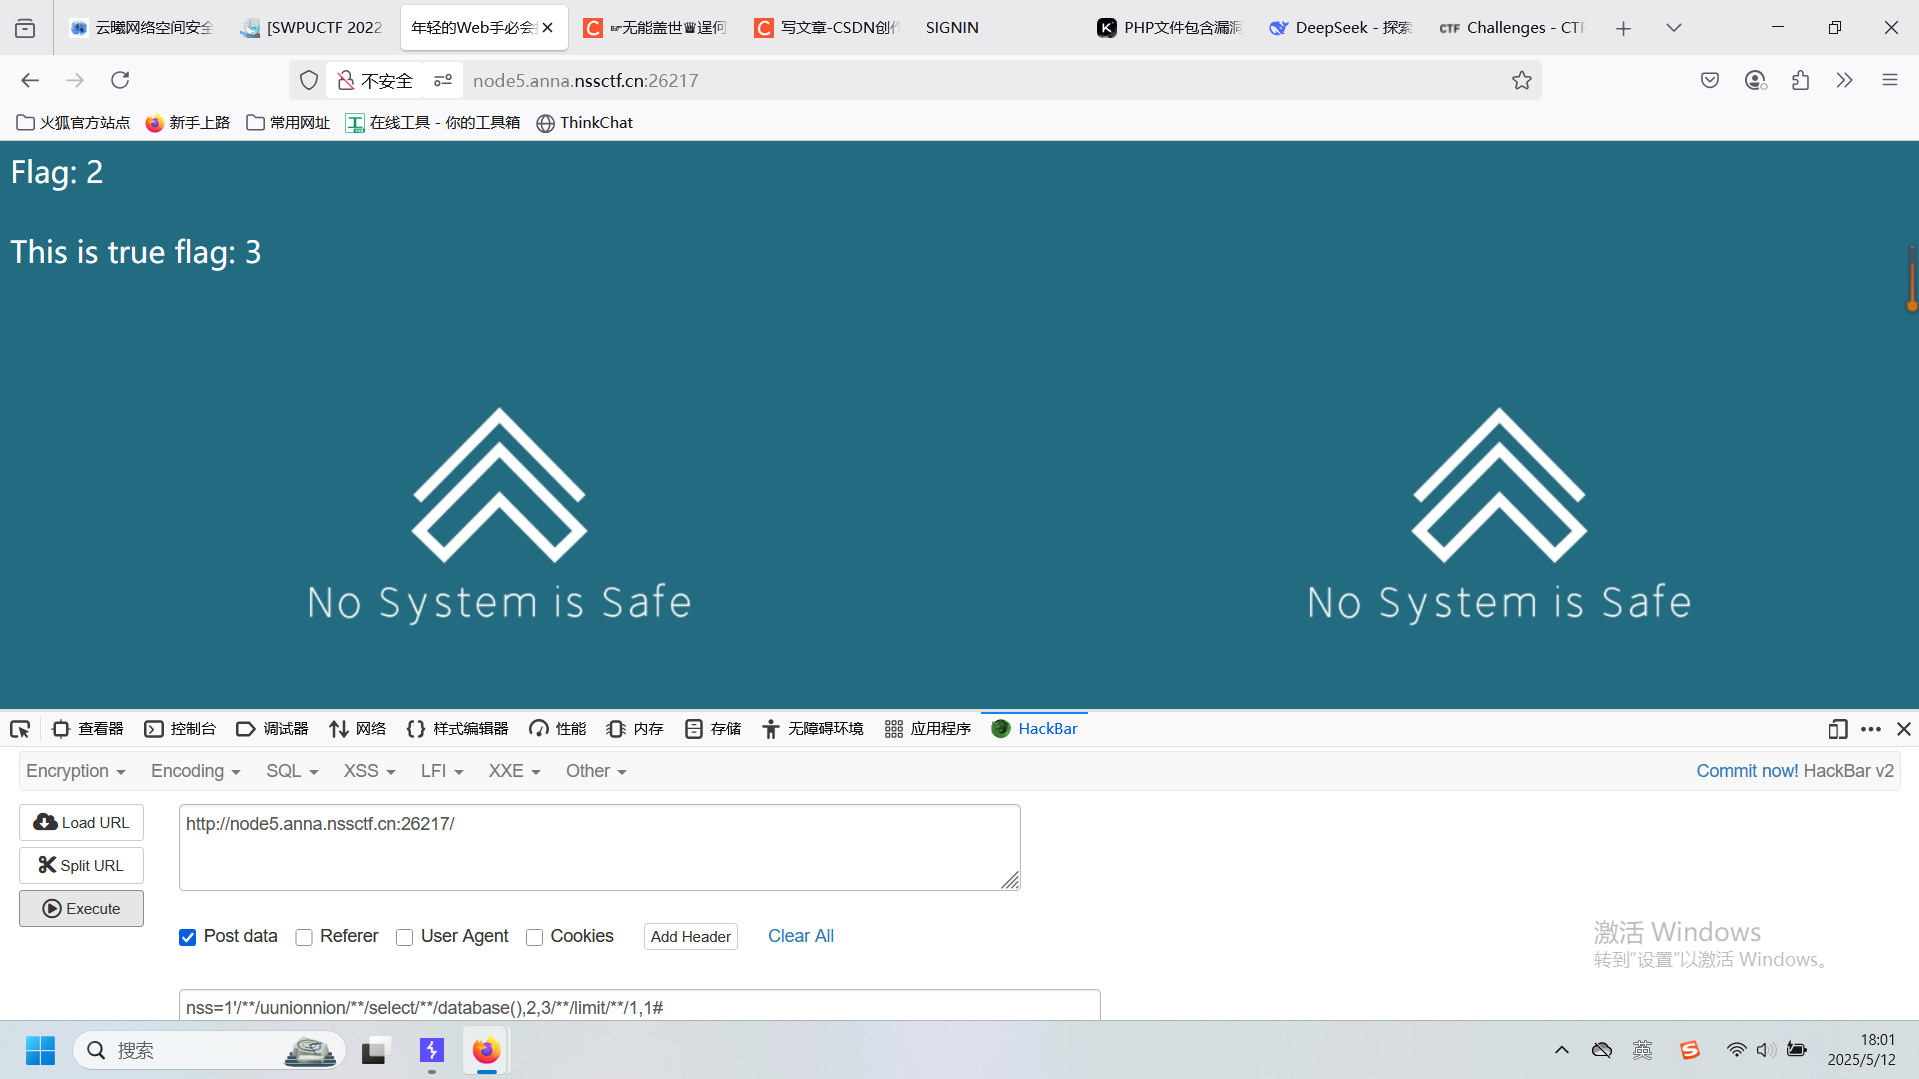Image resolution: width=1919 pixels, height=1079 pixels.
Task: Open the 存储 storage tab
Action: pyautogui.click(x=713, y=729)
